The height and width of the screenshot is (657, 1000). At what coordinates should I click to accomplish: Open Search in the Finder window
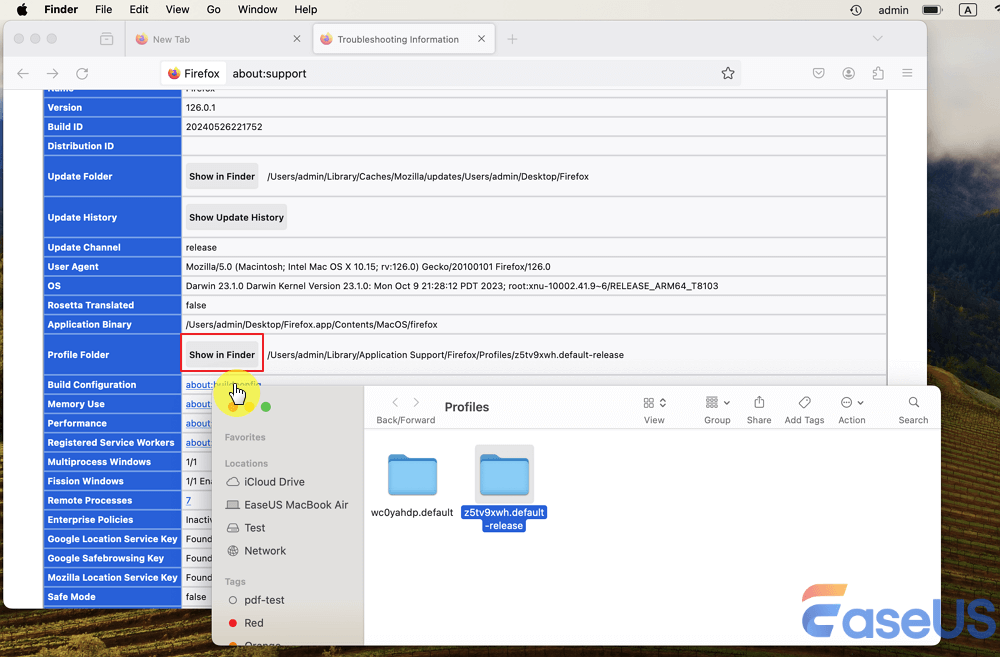click(x=913, y=403)
